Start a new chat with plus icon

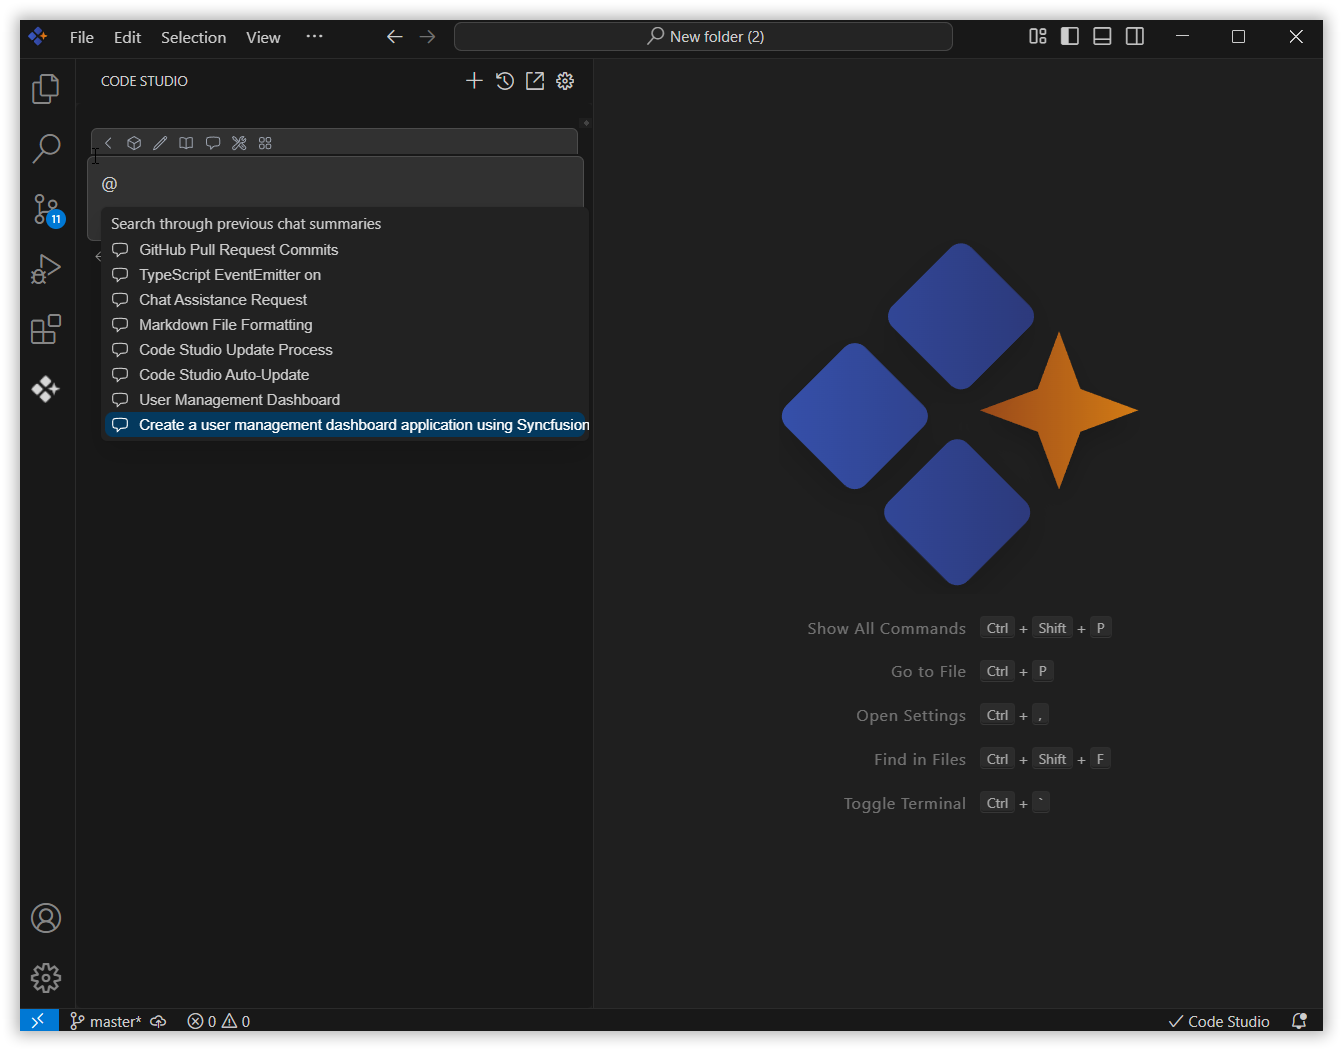[x=474, y=81]
